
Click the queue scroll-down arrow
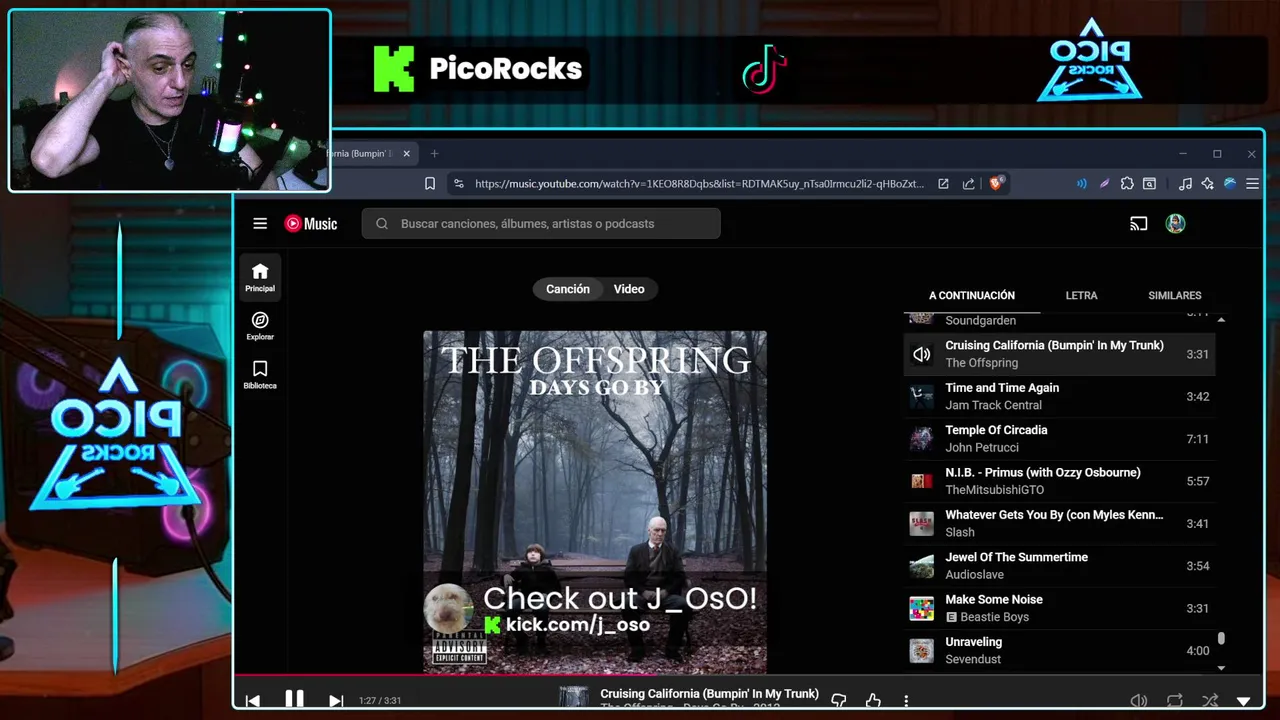[1221, 667]
